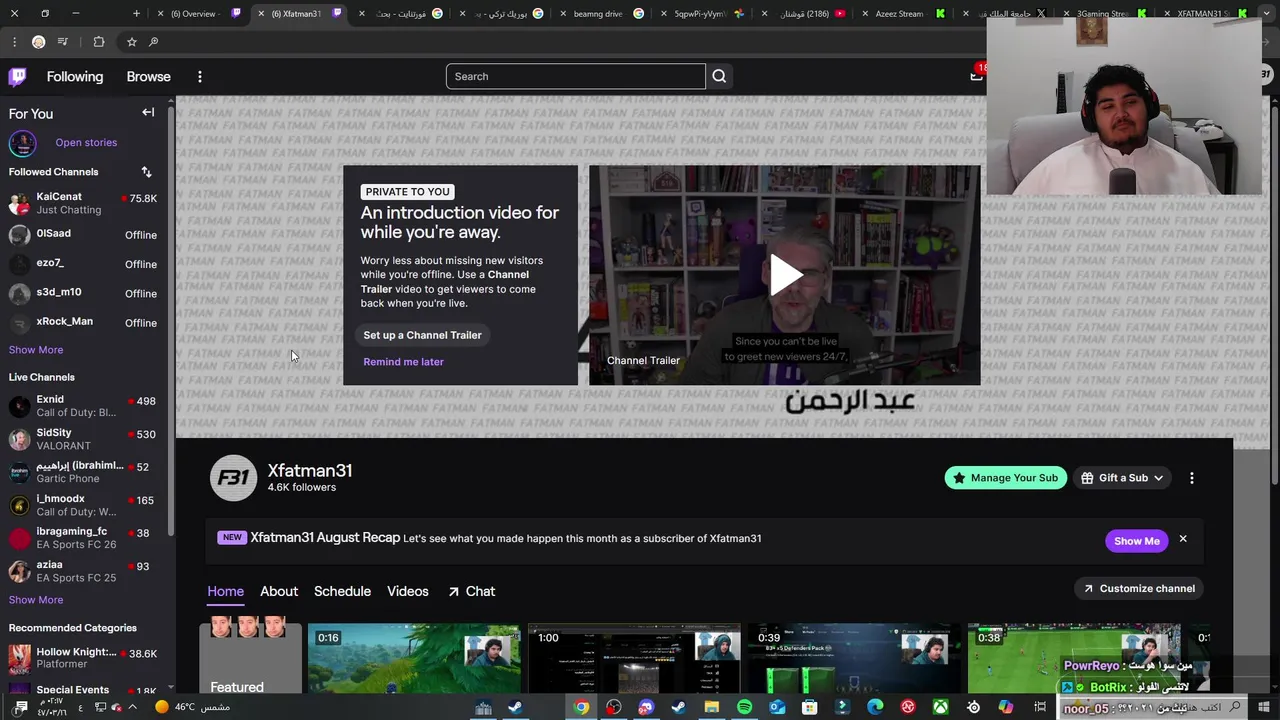Go to the Browse page

(149, 77)
